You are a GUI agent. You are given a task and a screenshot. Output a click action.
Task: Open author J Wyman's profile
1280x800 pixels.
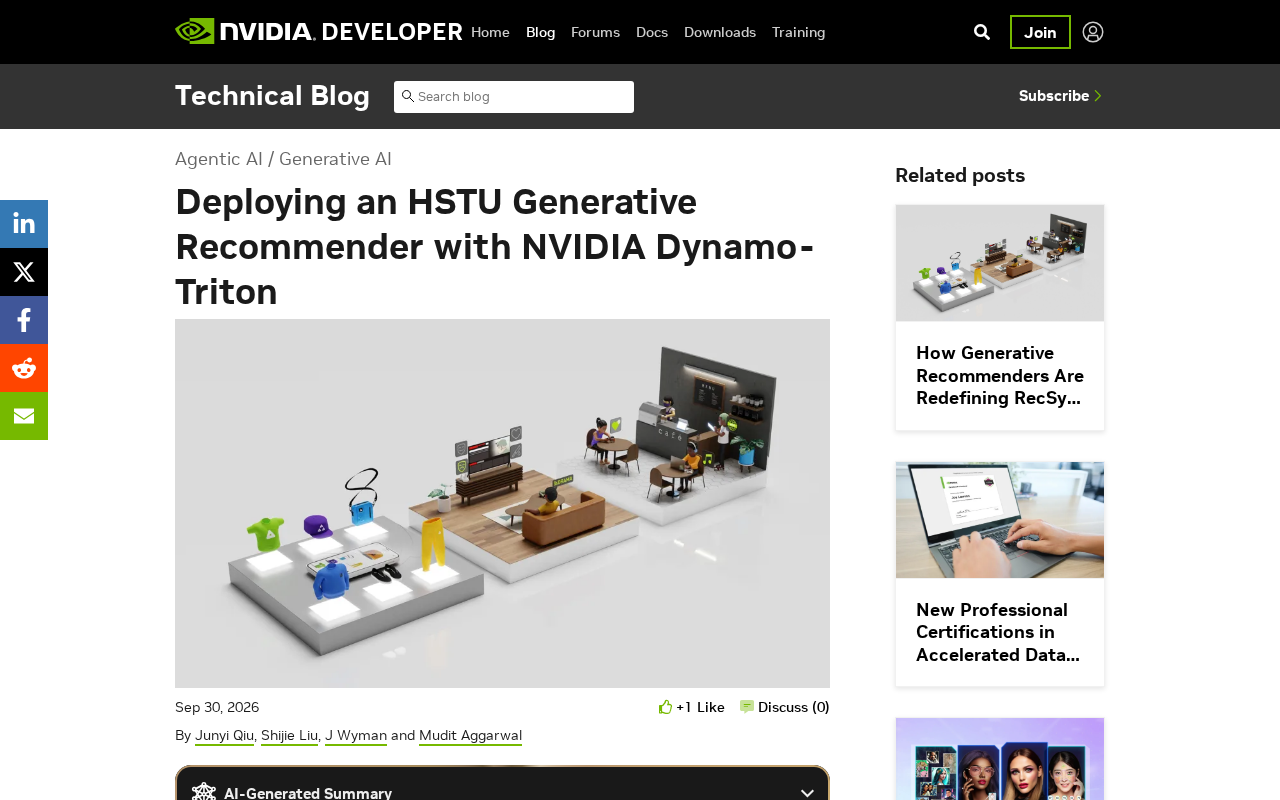pos(356,736)
